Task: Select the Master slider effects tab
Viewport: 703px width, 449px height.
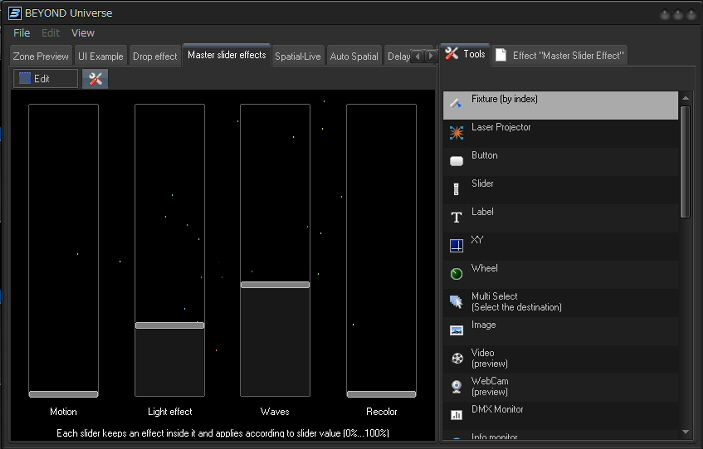Action: click(x=227, y=55)
